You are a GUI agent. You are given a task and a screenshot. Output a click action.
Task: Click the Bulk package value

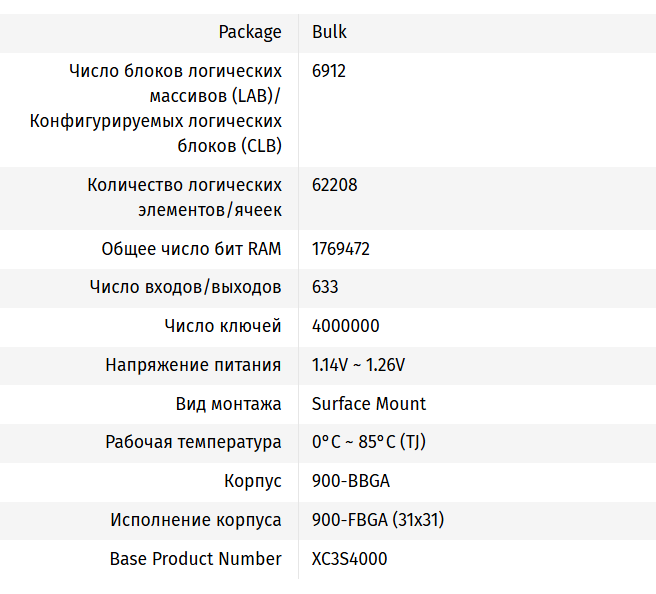[329, 32]
